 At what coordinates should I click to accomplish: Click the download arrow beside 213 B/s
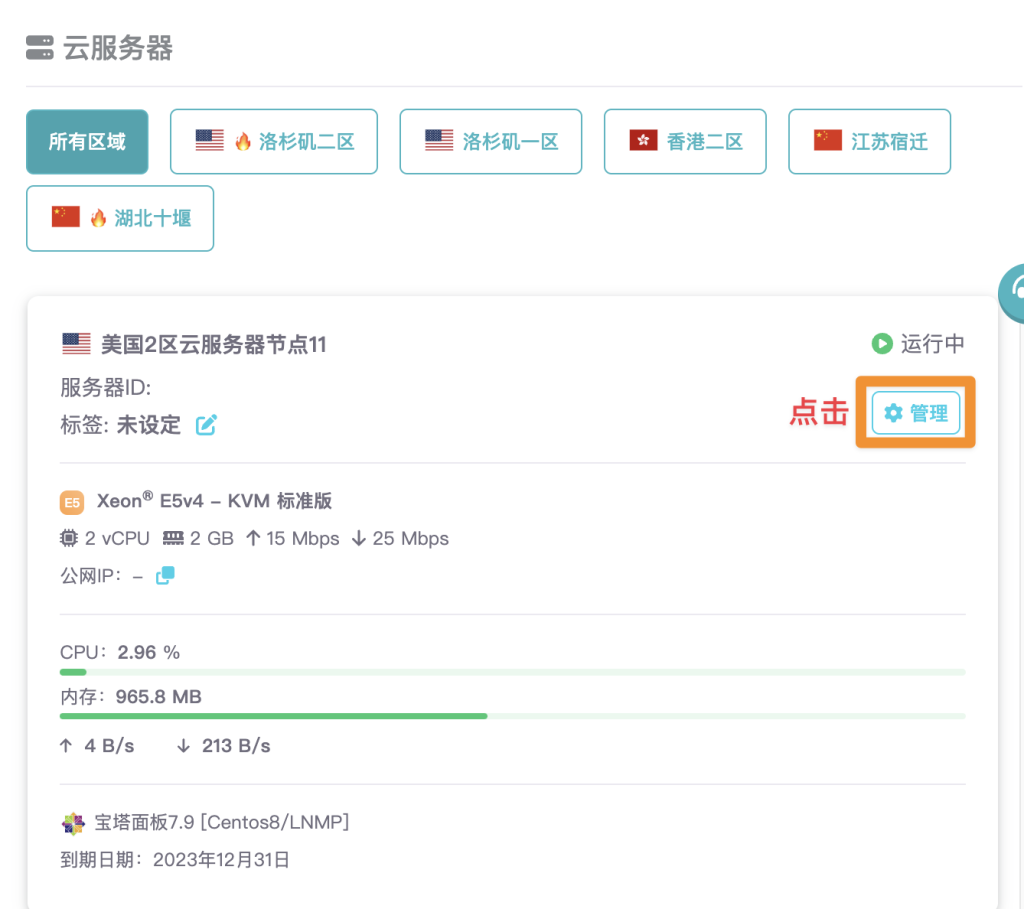click(184, 746)
